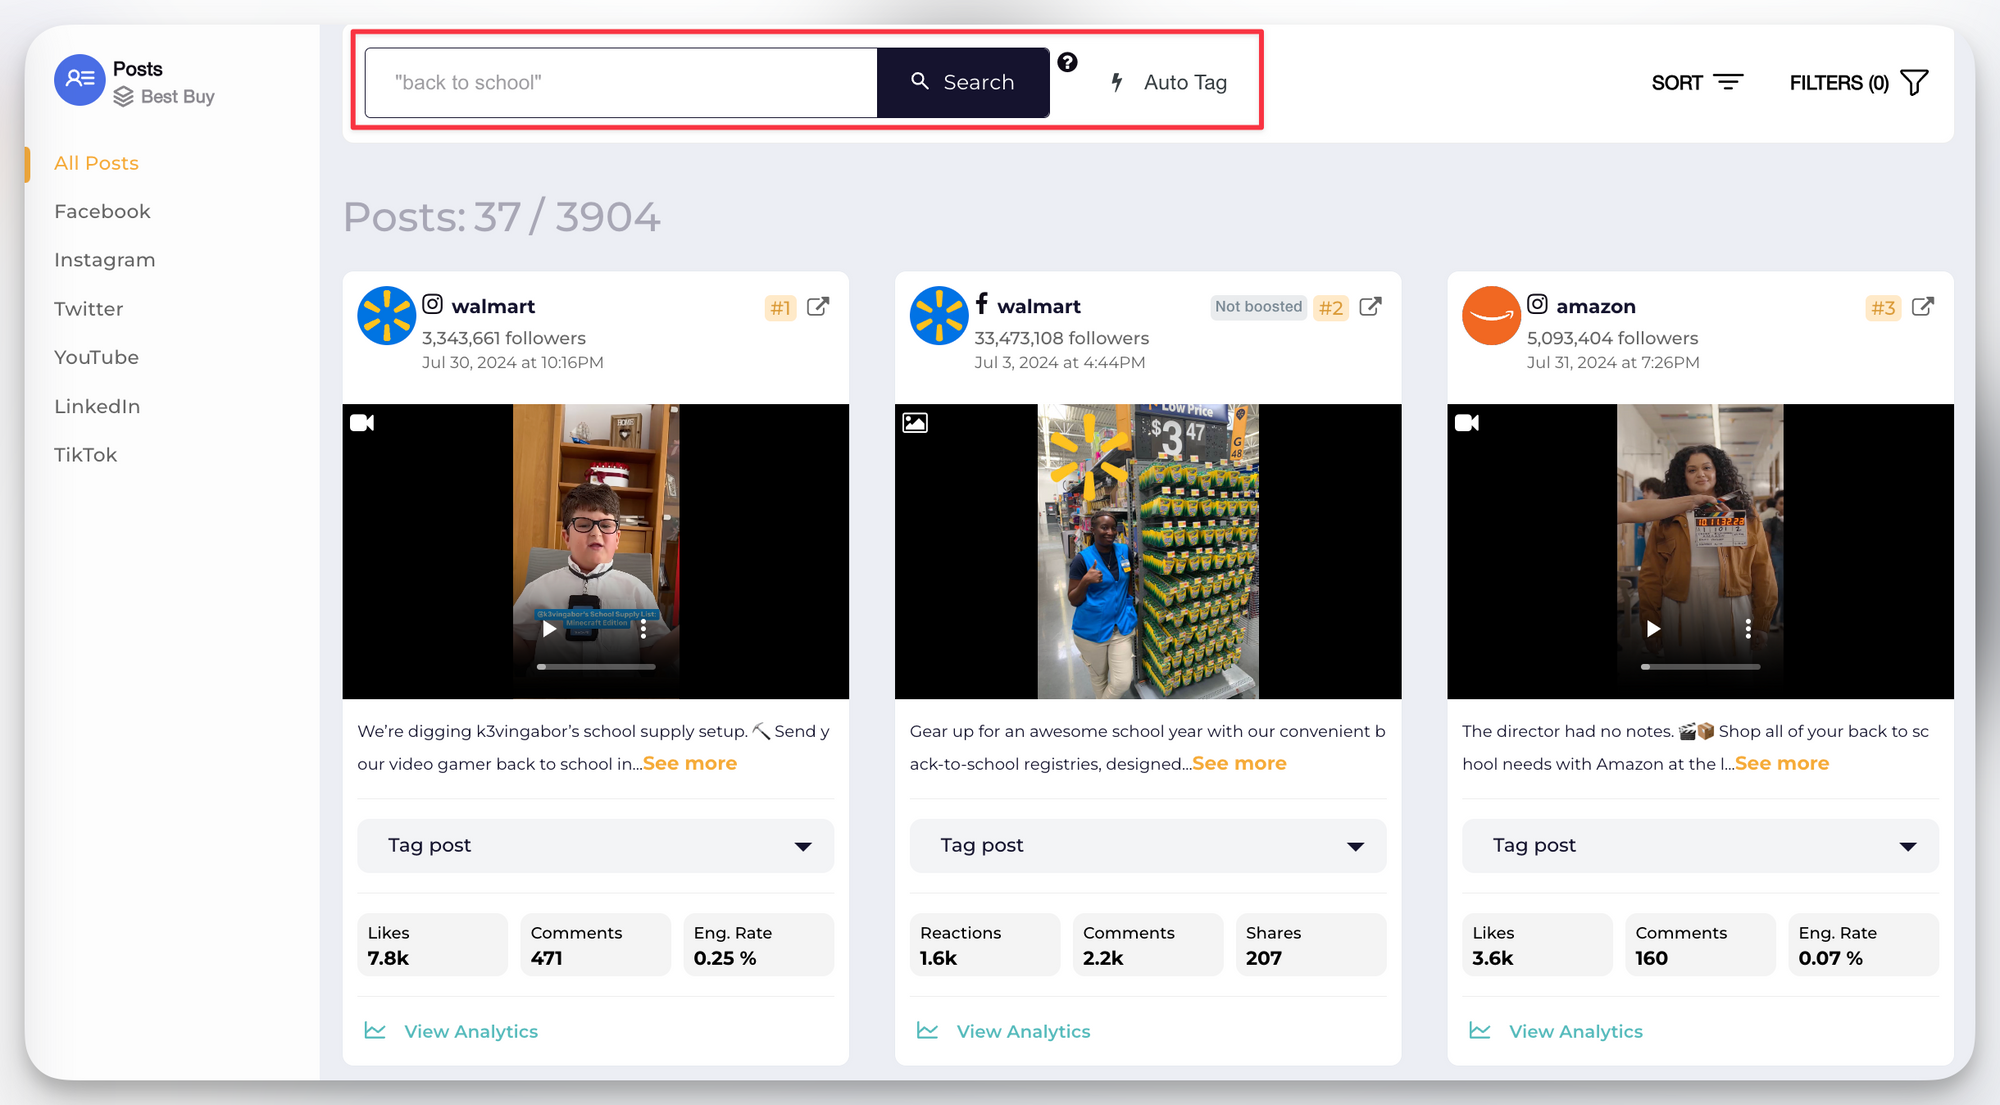Play the Walmart Instagram video
The image size is (2000, 1105).
pos(549,629)
